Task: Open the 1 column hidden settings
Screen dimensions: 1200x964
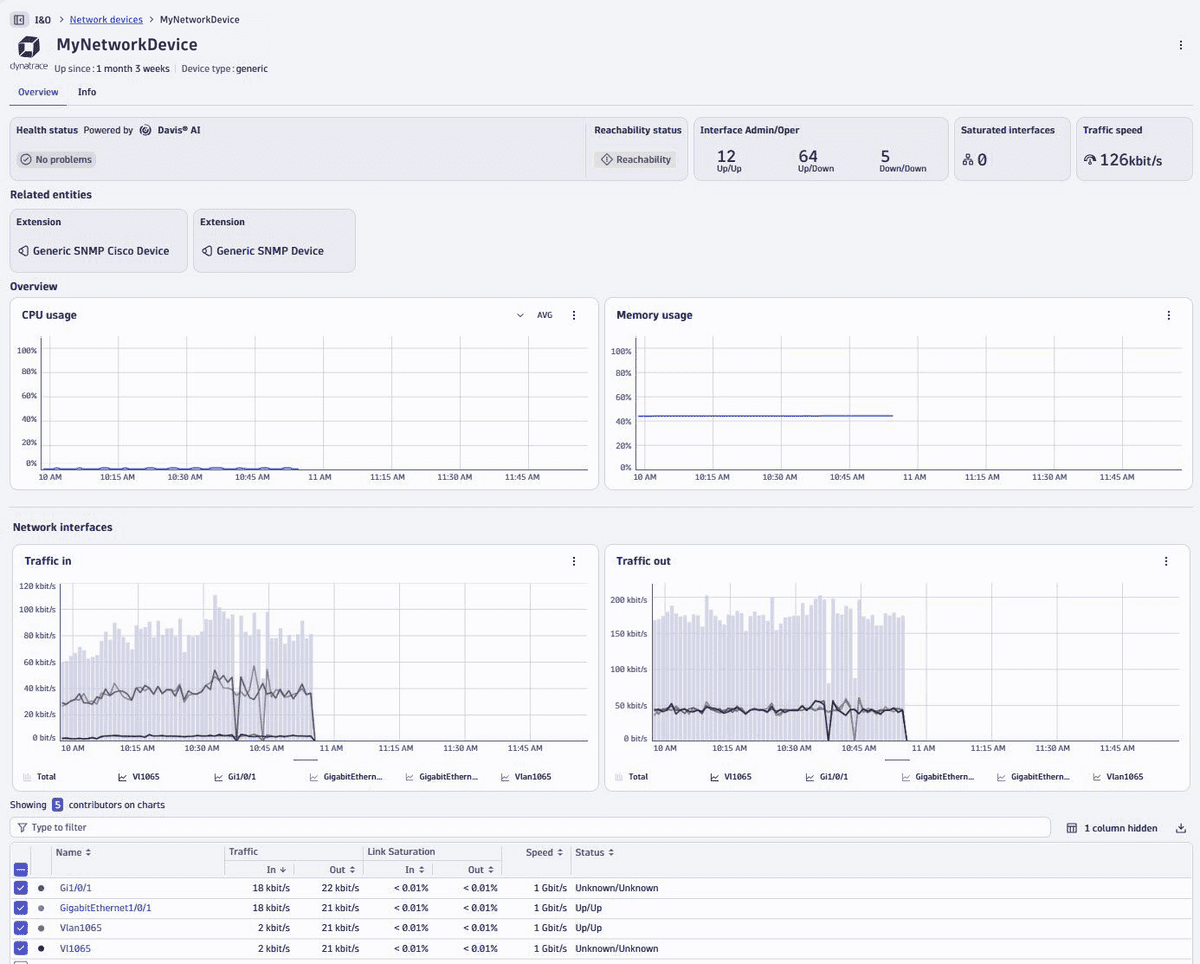Action: click(x=1112, y=828)
